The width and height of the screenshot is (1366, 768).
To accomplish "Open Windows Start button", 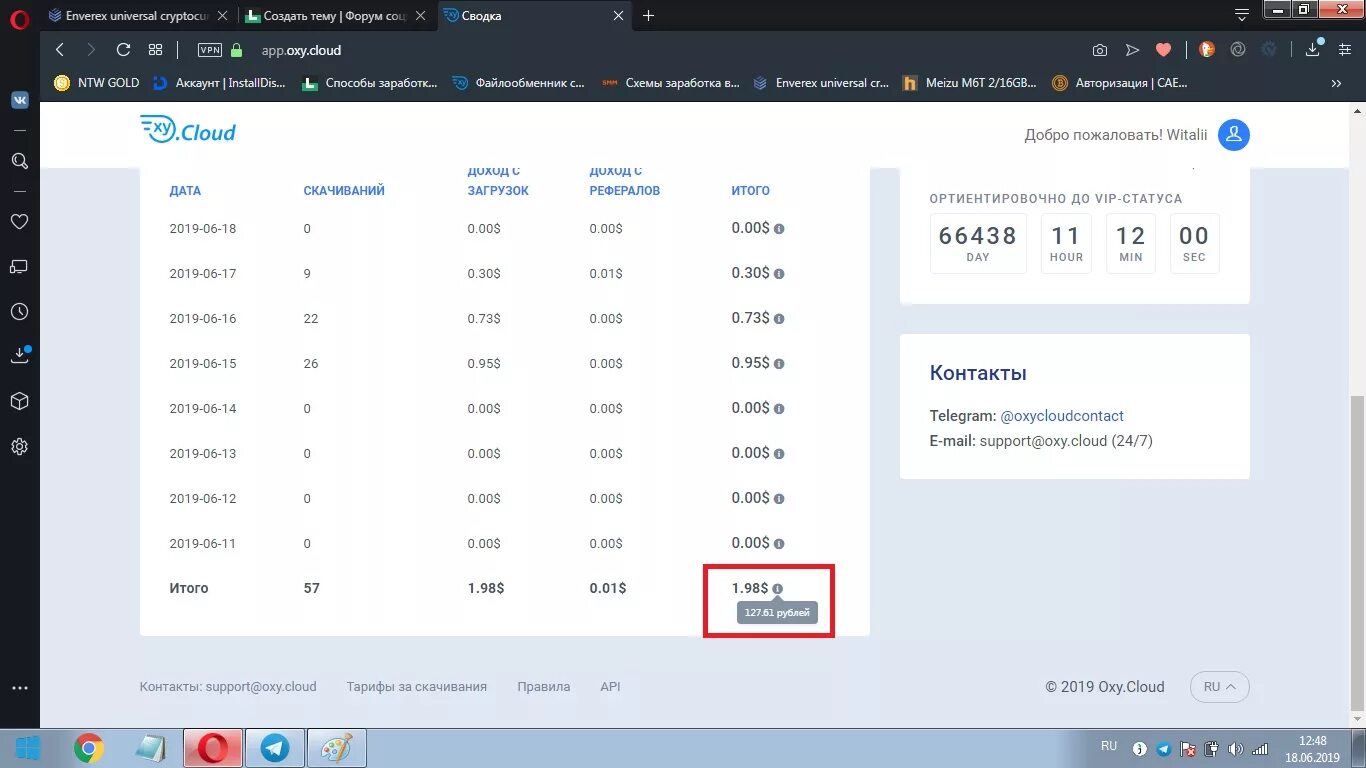I will coord(26,748).
